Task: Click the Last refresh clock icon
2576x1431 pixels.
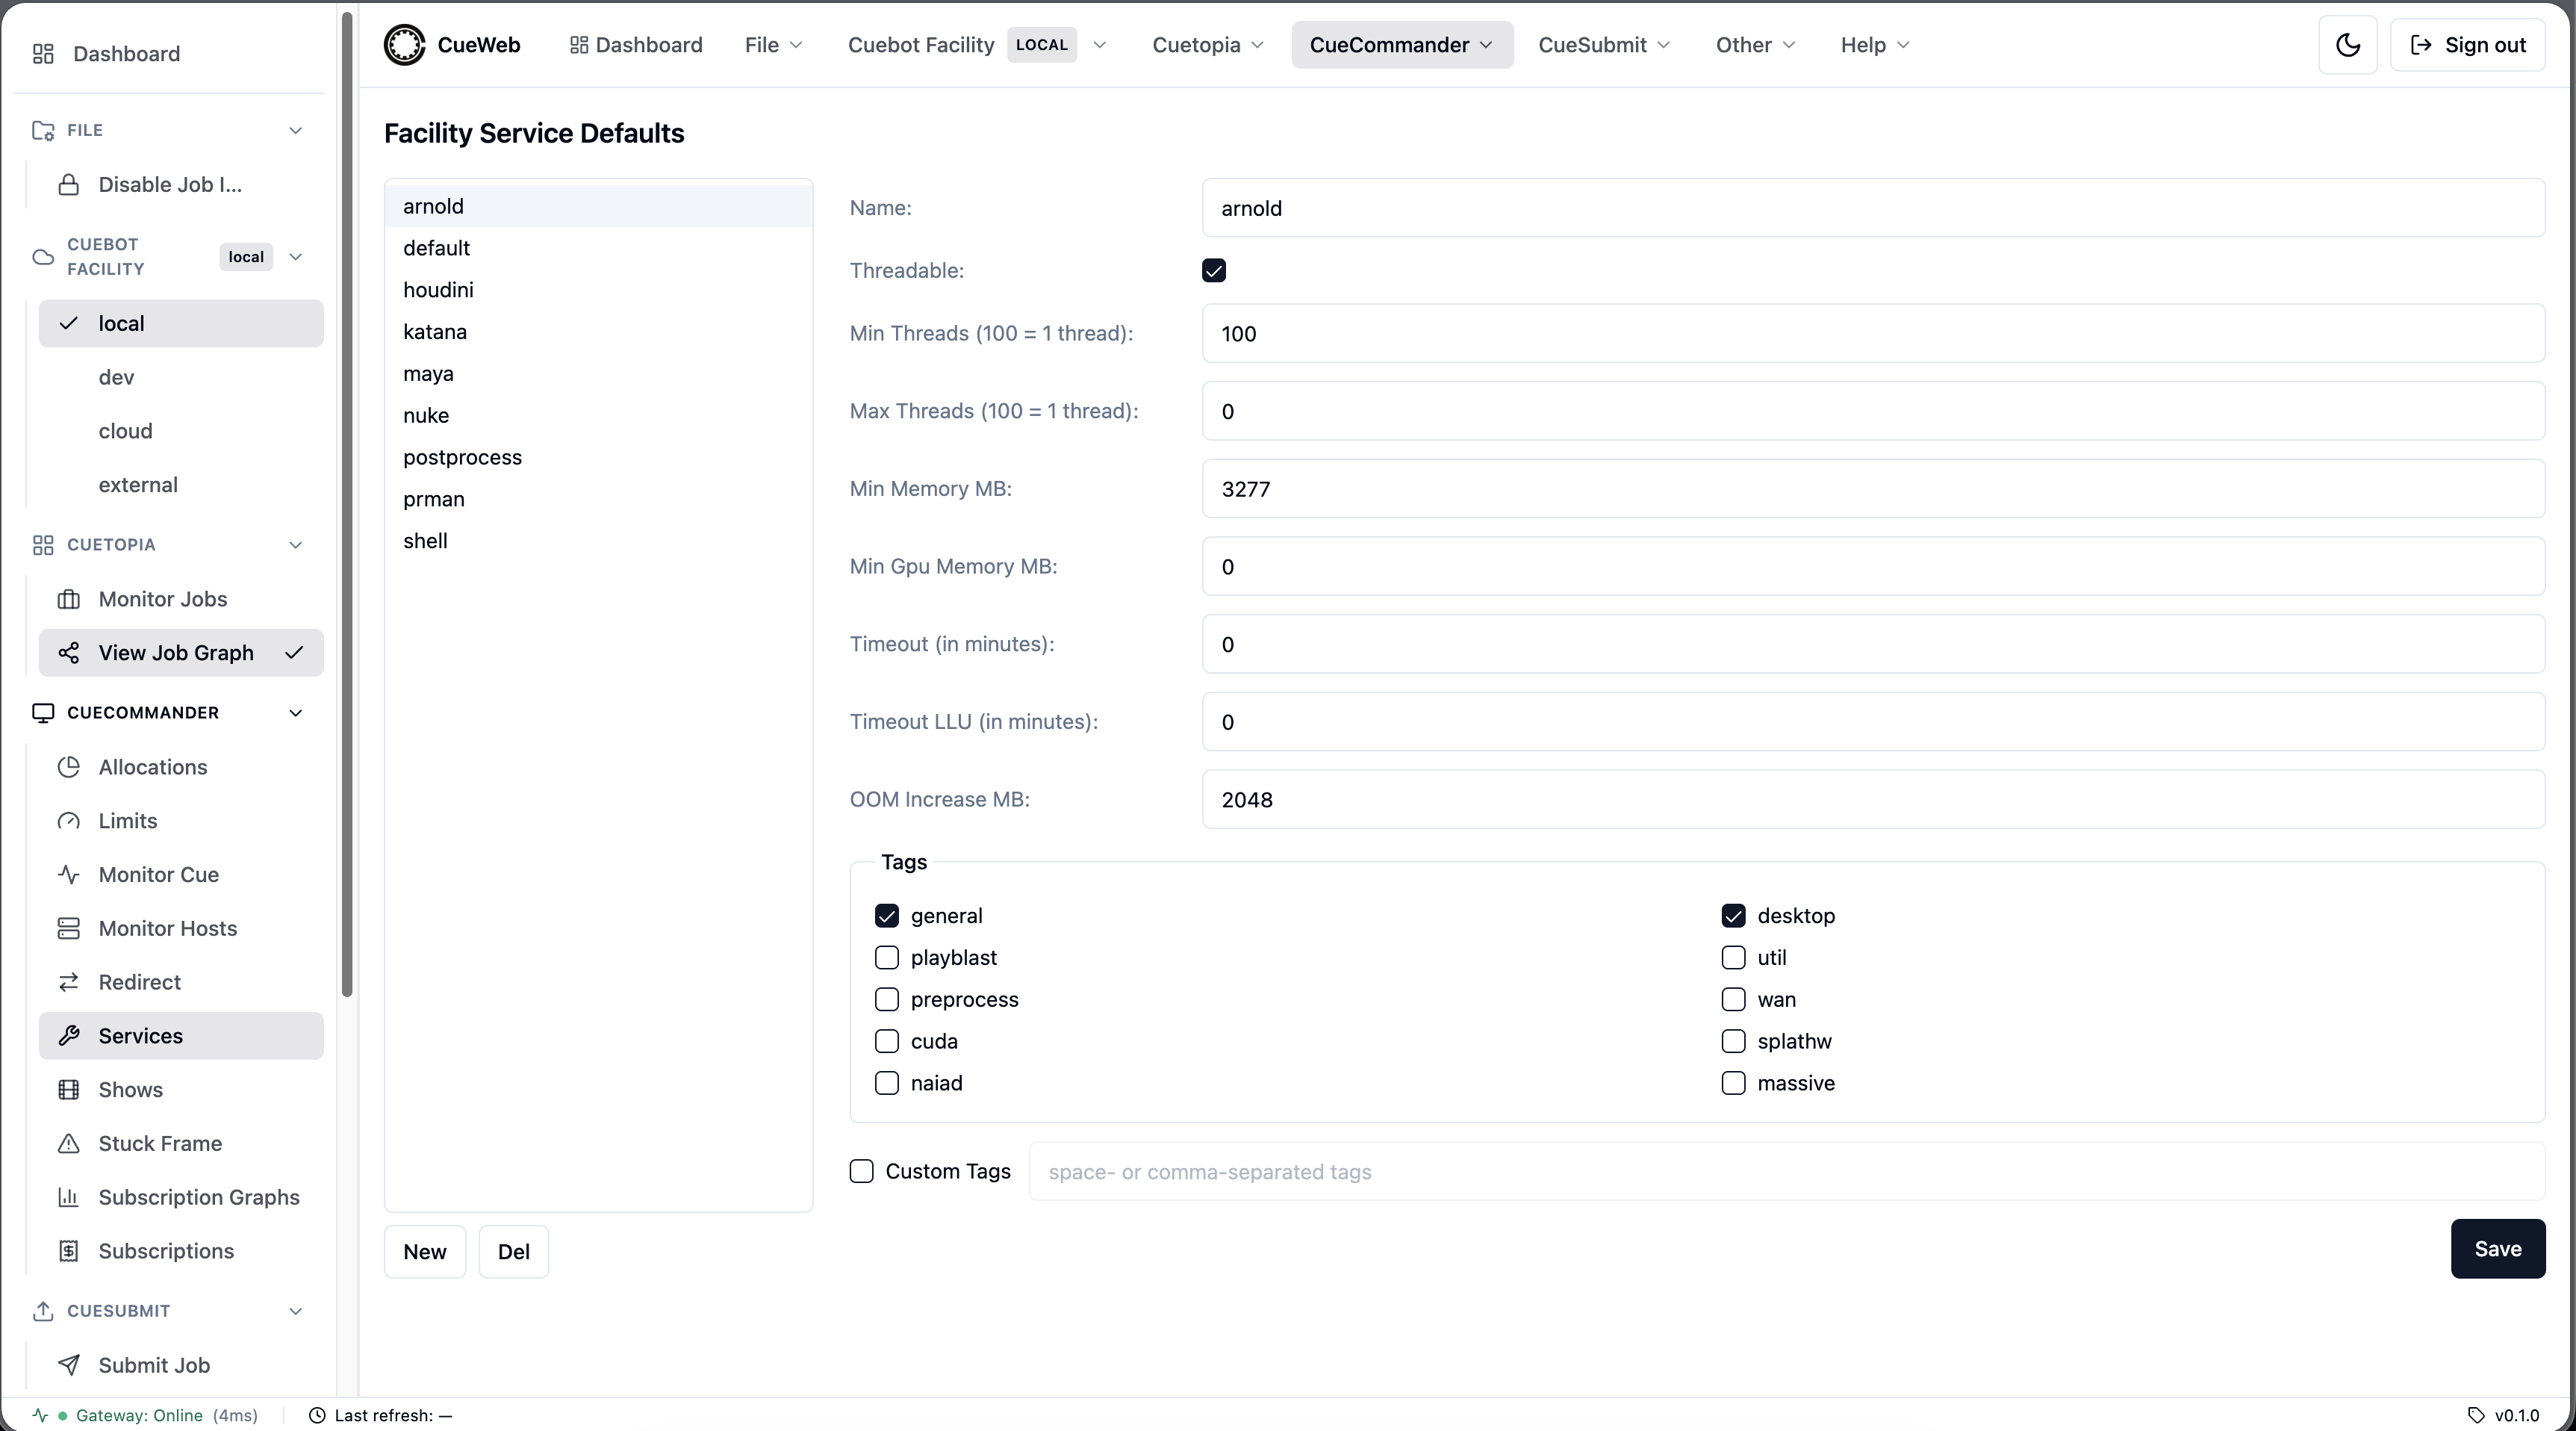Action: point(317,1416)
